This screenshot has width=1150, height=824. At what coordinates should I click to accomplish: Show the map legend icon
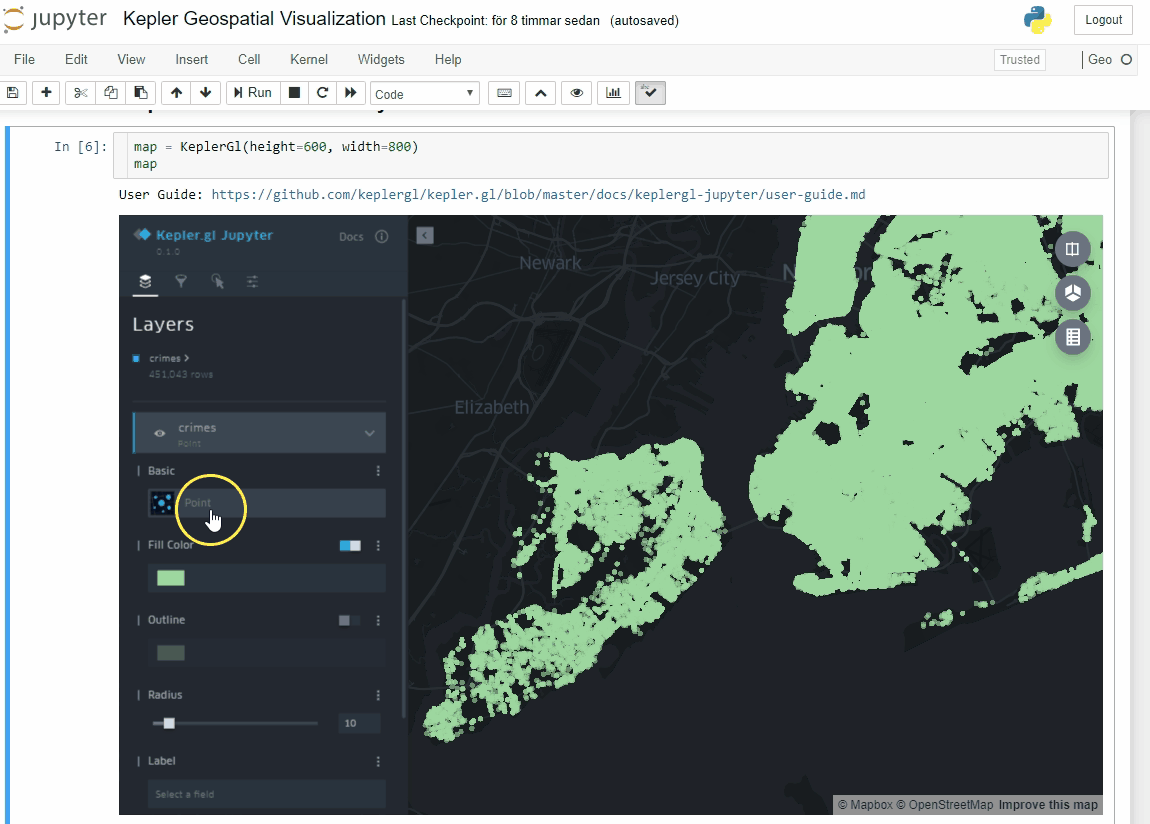click(x=1073, y=337)
